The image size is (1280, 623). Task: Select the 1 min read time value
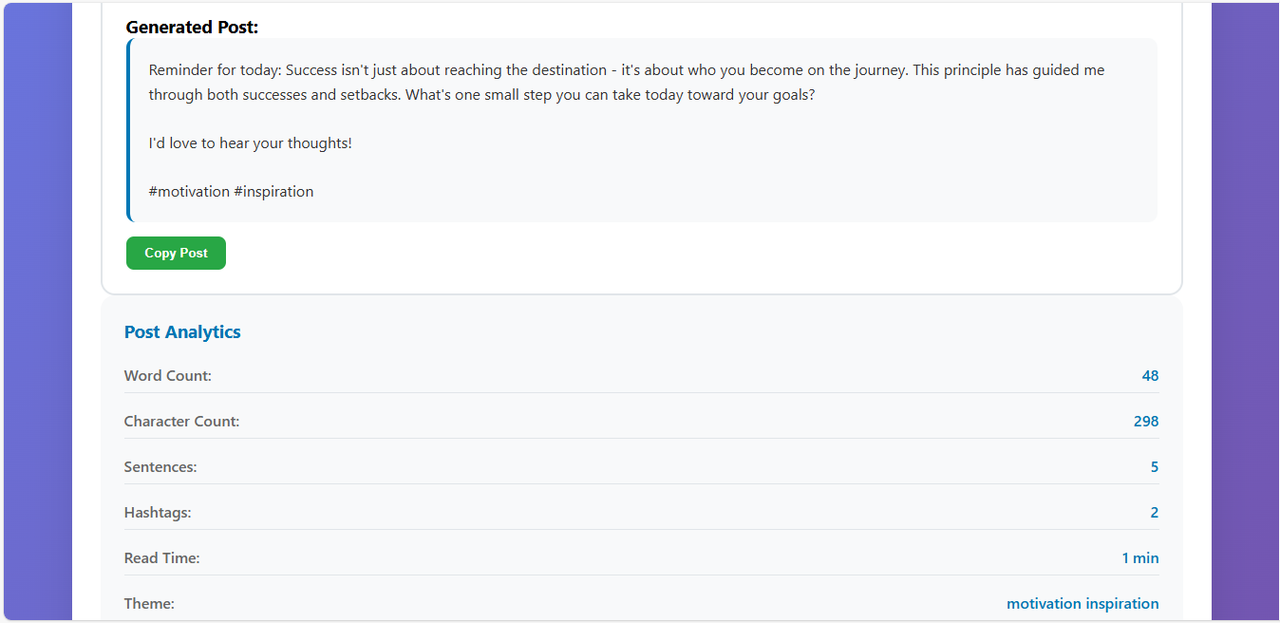point(1140,558)
